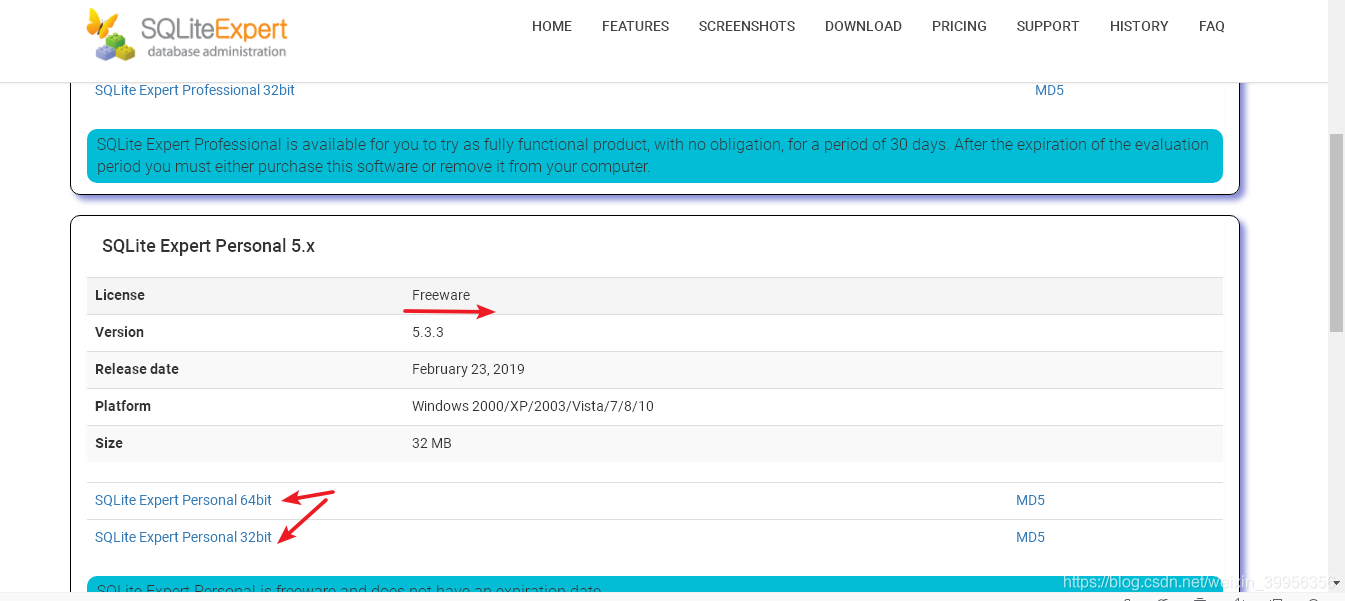Open MD5 link for Professional 32bit
The image size is (1345, 601).
coord(1049,90)
